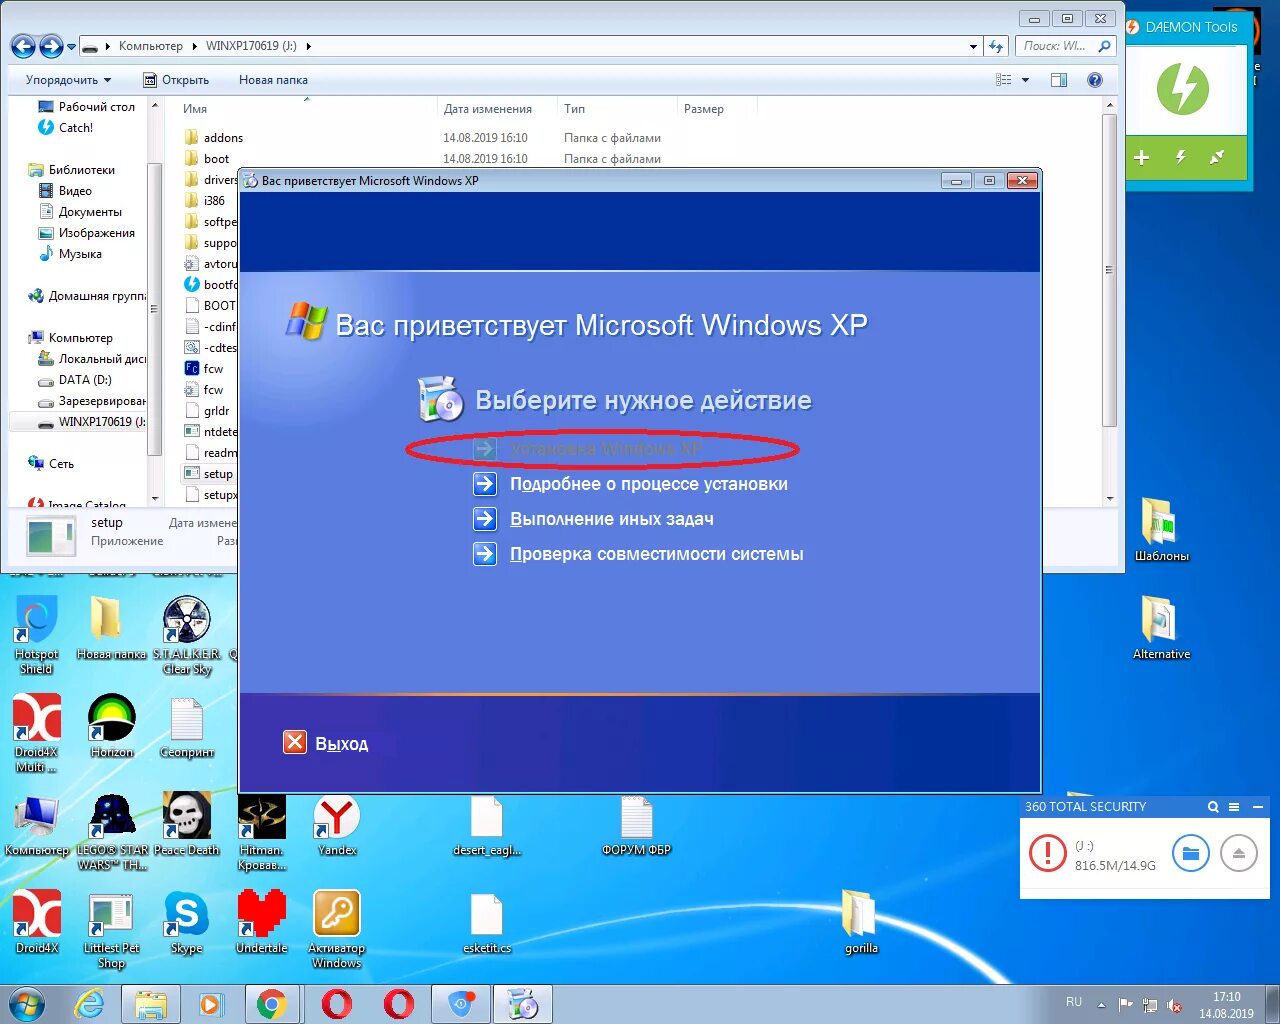This screenshot has height=1024, width=1280.
Task: Select DATA (D:) drive in navigation pane
Action: point(75,380)
